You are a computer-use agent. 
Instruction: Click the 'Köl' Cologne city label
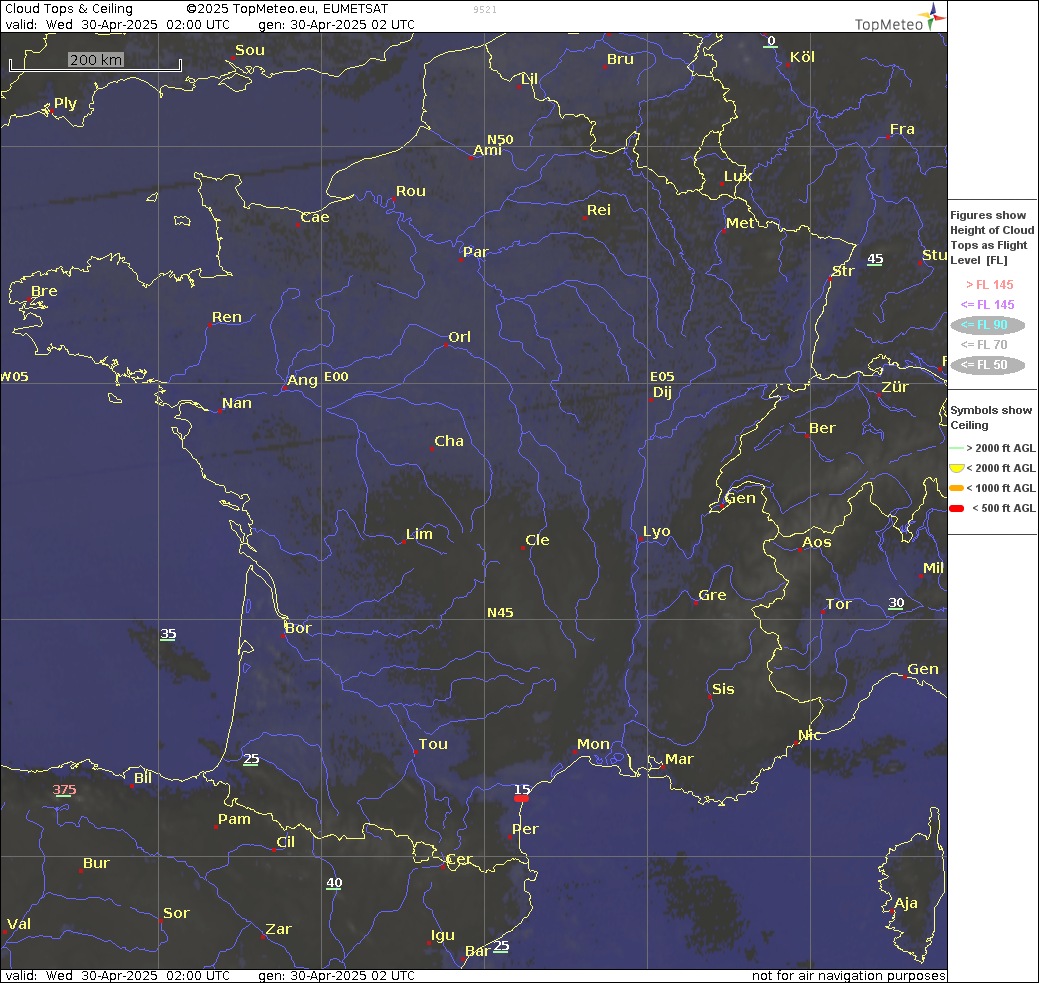click(x=802, y=57)
